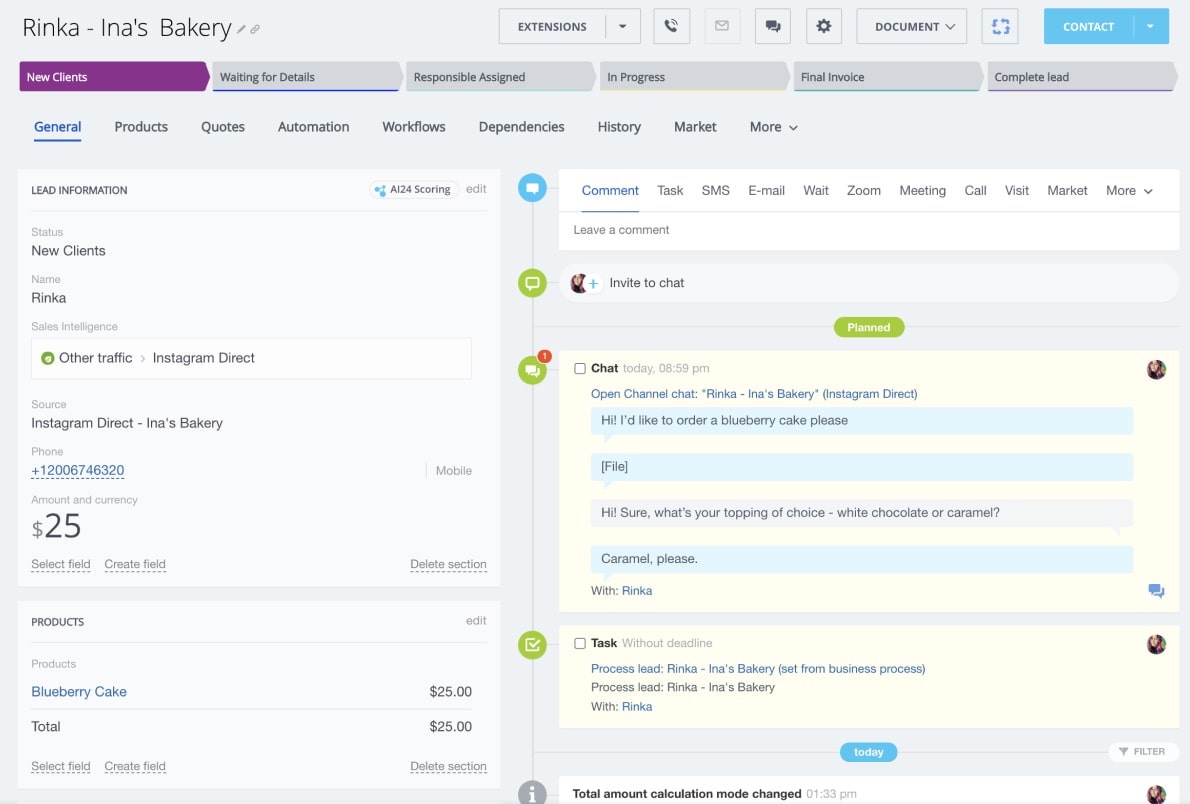Switch to the Products tab
The height and width of the screenshot is (804, 1190).
tap(141, 127)
